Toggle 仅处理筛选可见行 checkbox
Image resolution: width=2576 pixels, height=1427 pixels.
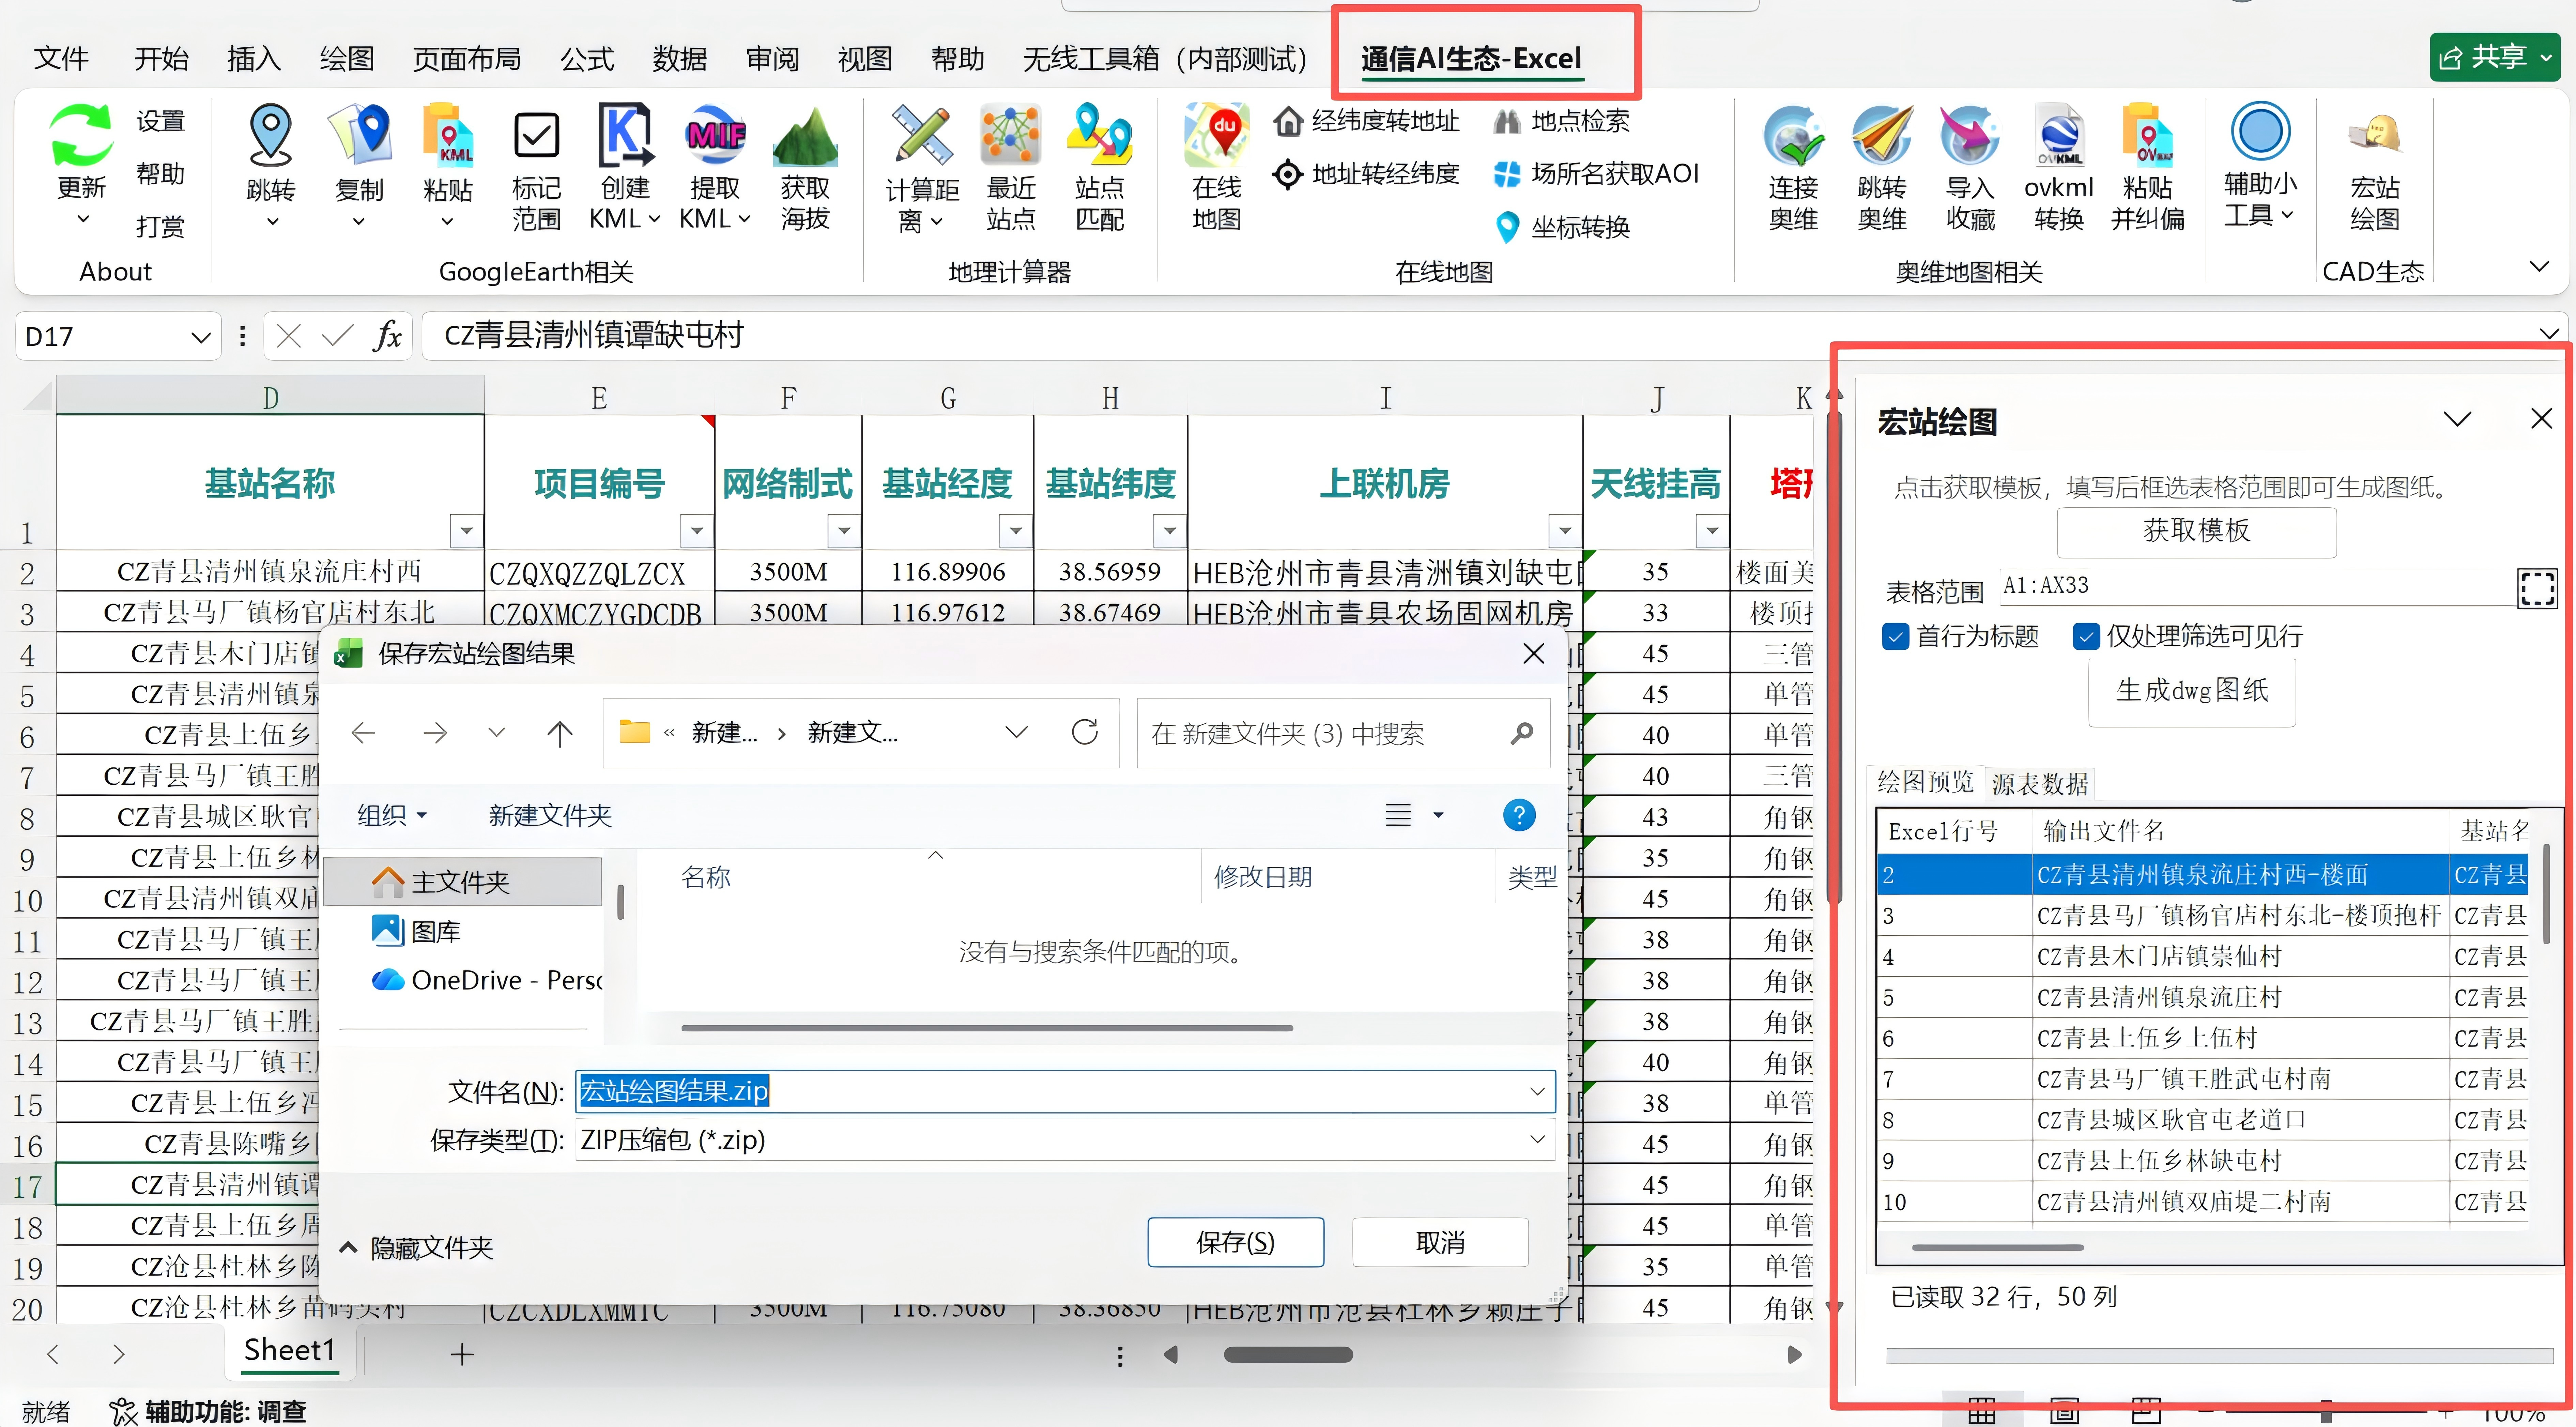click(2086, 637)
